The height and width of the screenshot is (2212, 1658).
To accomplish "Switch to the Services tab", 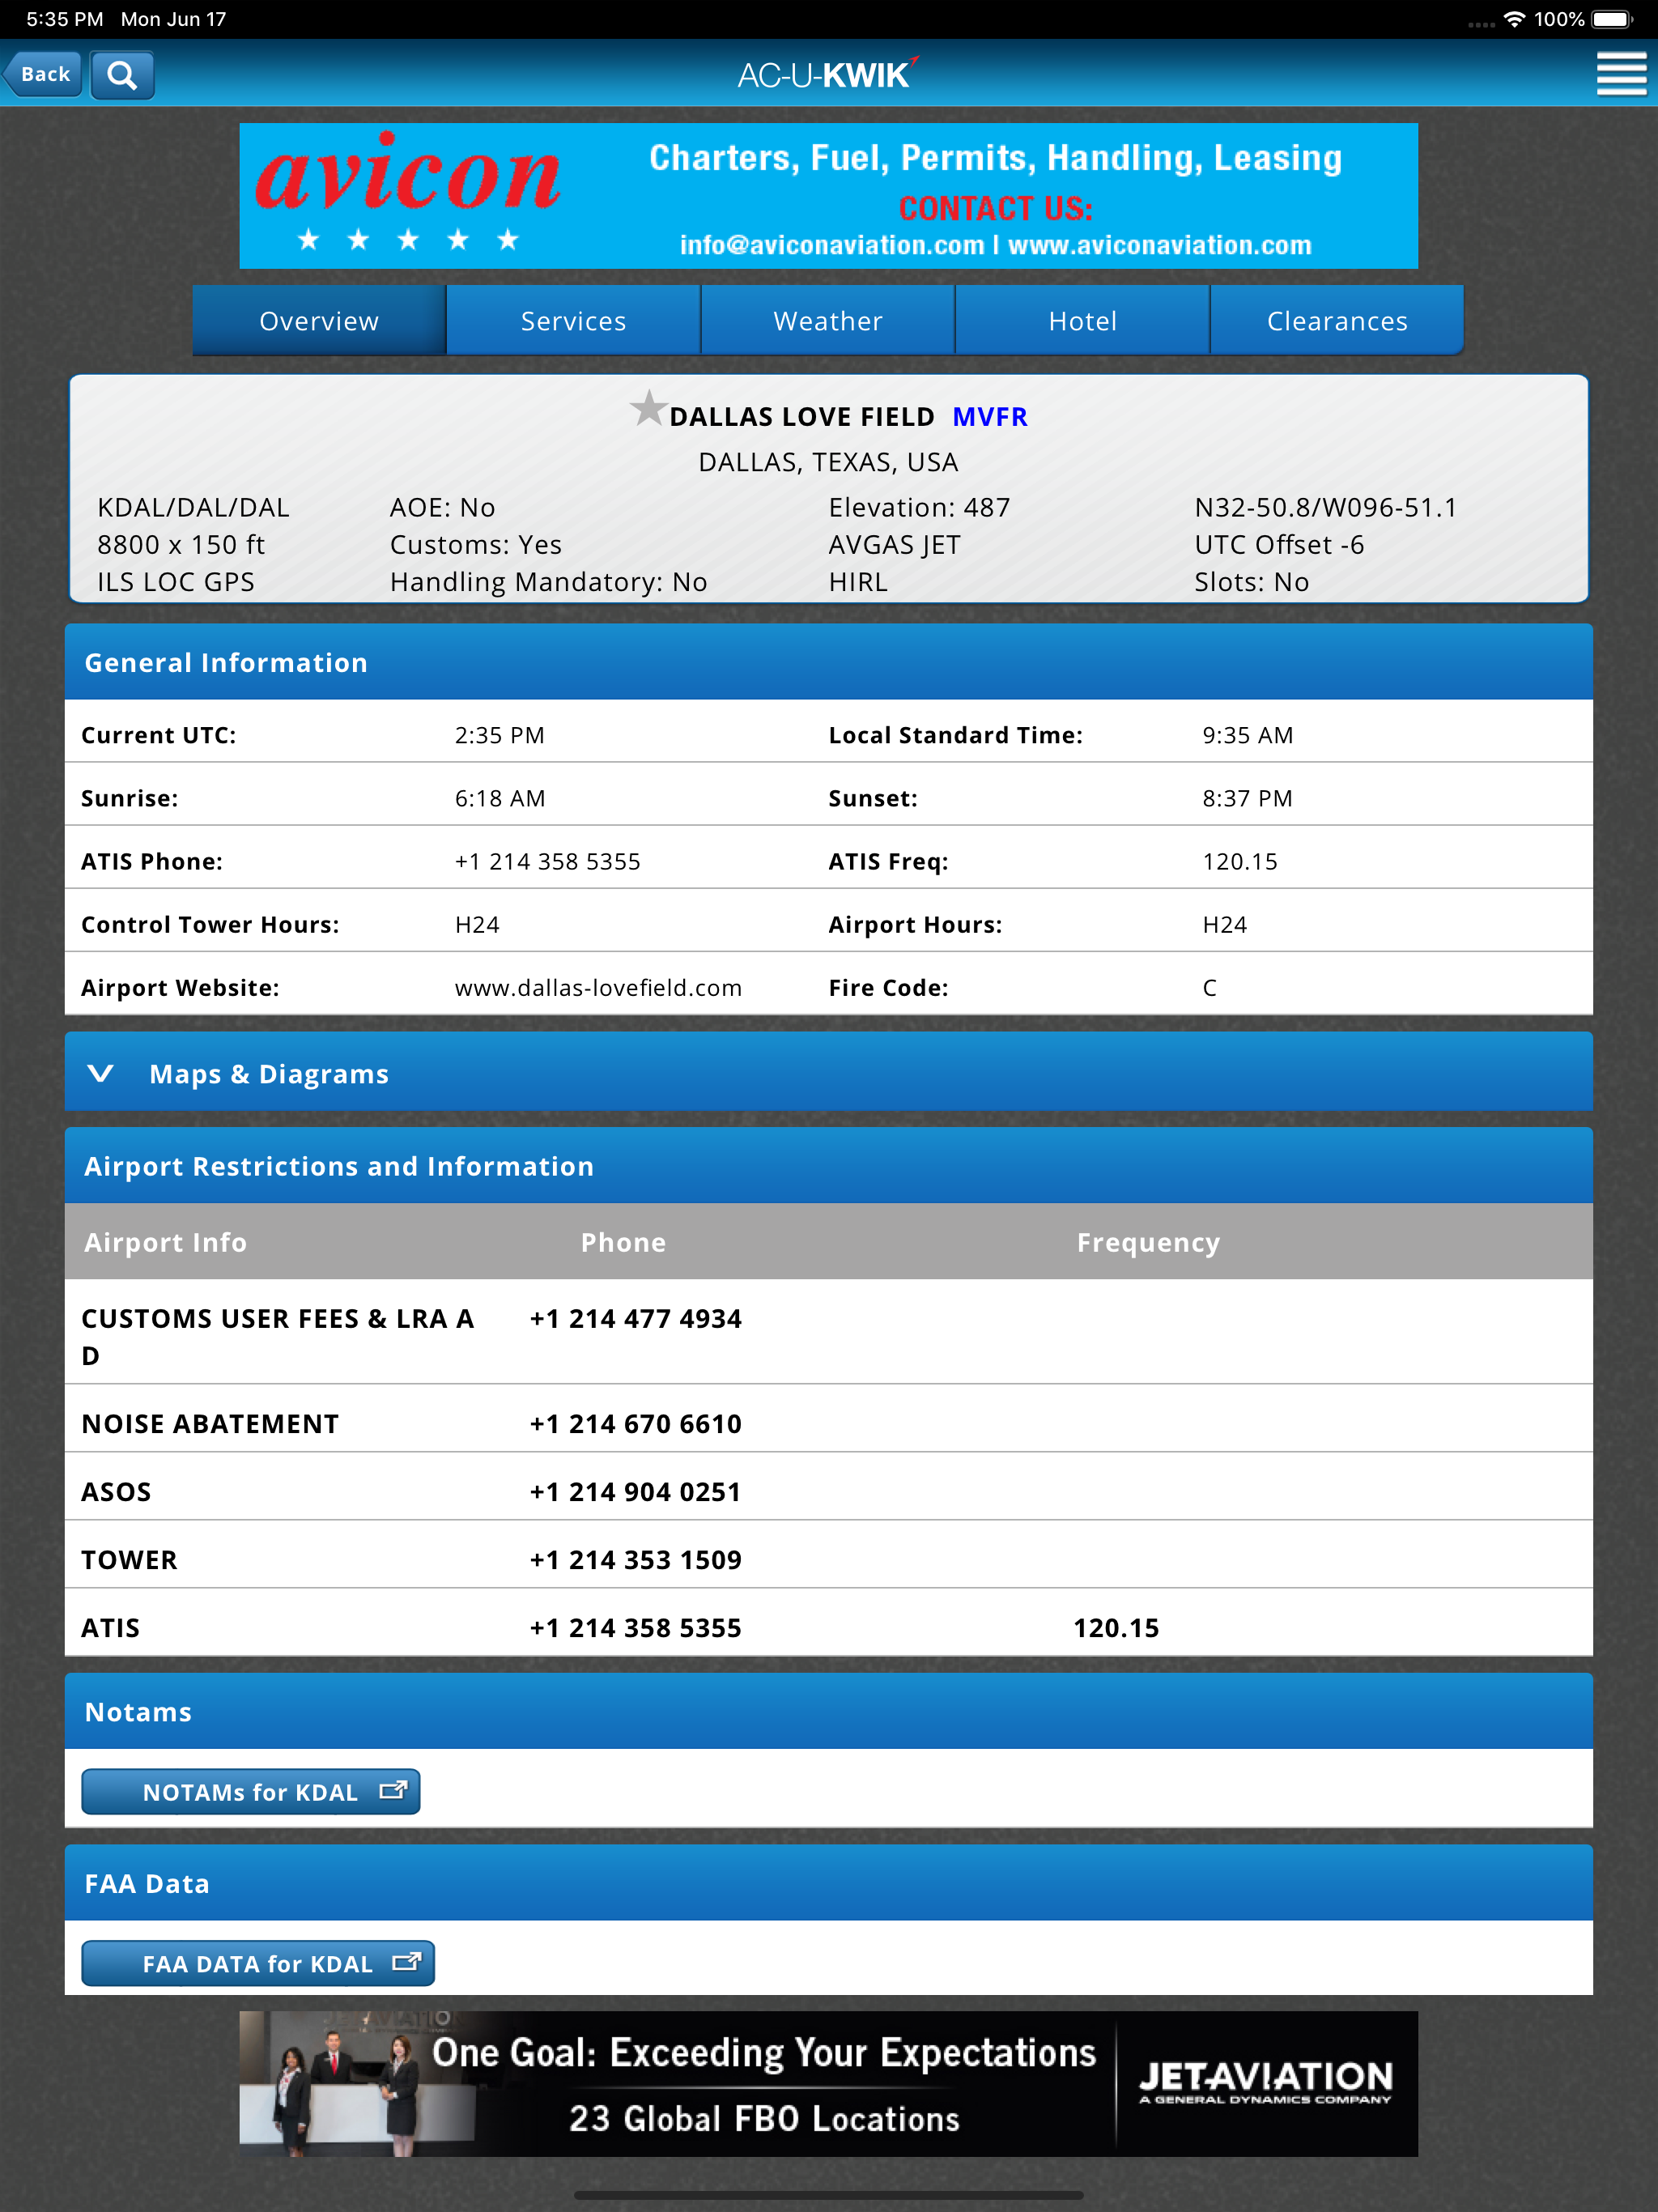I will 573,321.
